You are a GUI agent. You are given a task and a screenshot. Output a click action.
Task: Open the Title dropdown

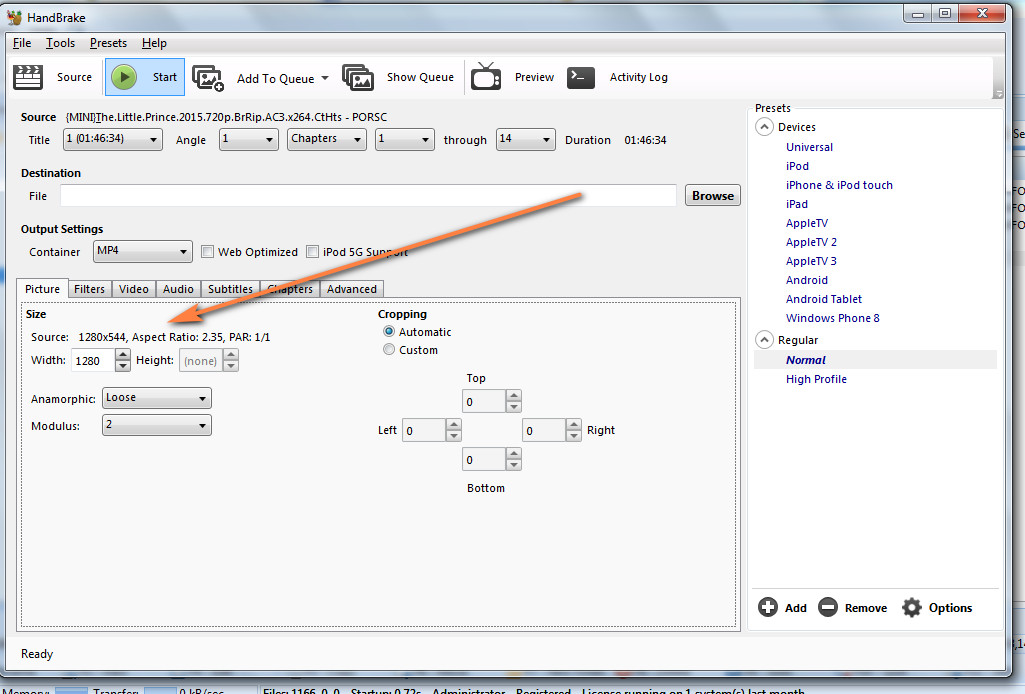tap(112, 139)
